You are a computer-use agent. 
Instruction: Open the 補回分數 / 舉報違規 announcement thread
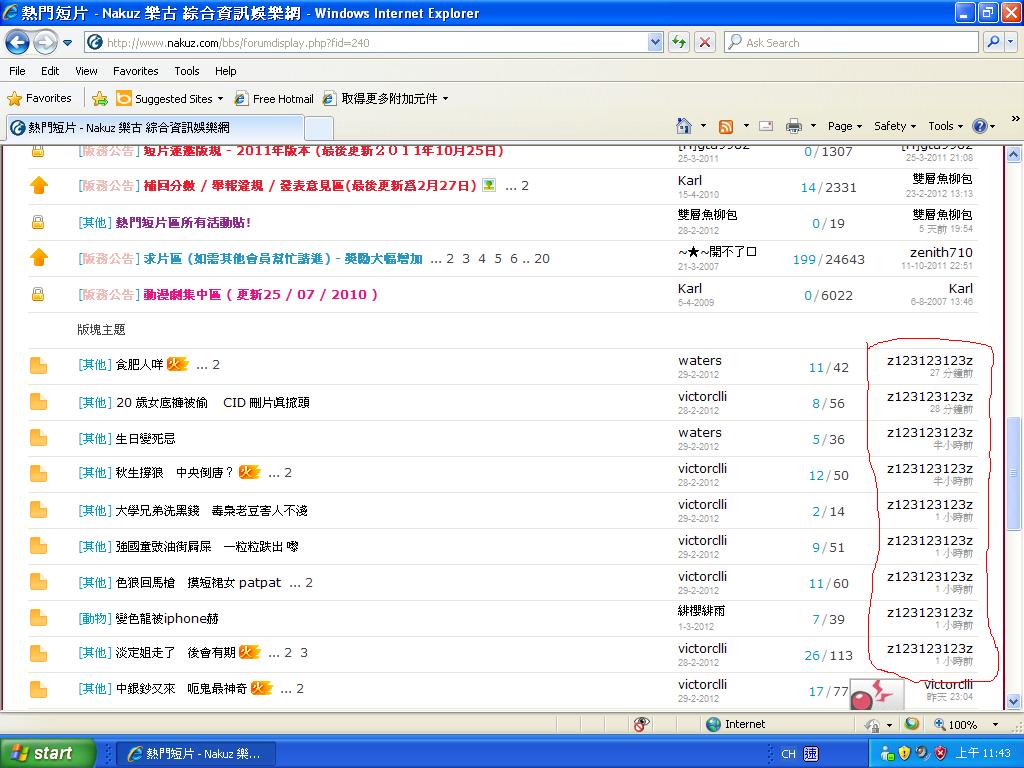(x=310, y=186)
